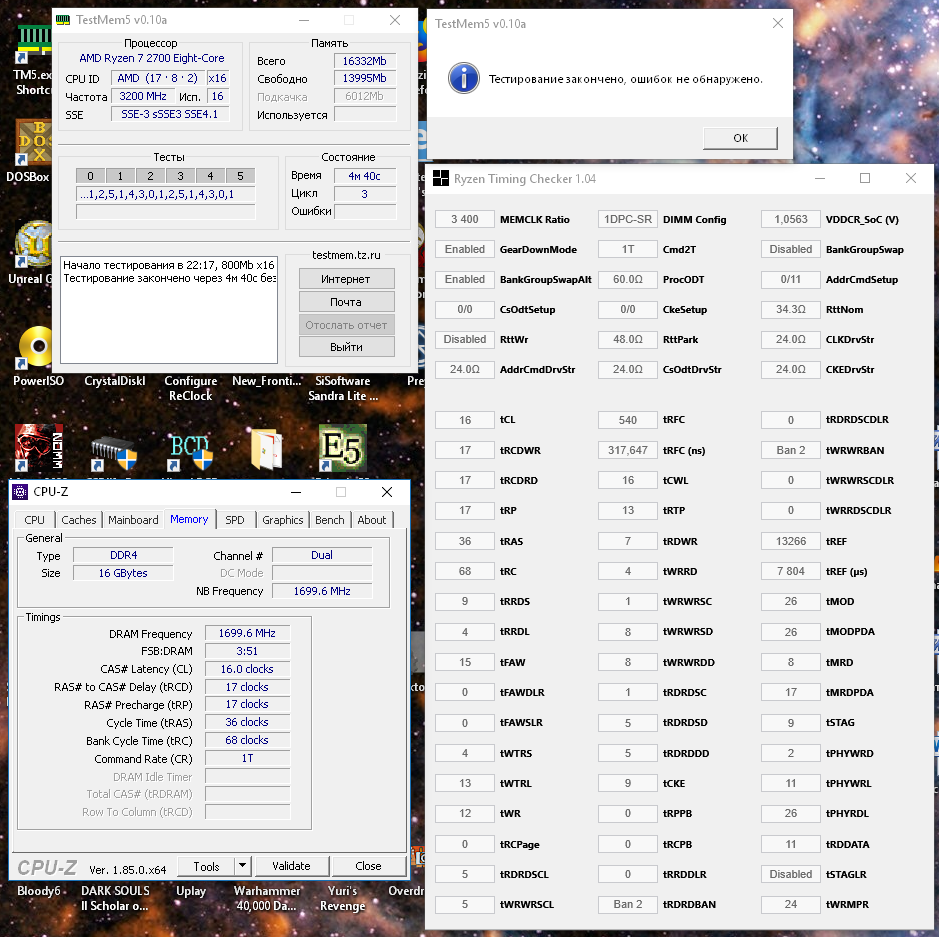
Task: Launch the Unreal desktop shortcut icon
Action: (x=33, y=244)
